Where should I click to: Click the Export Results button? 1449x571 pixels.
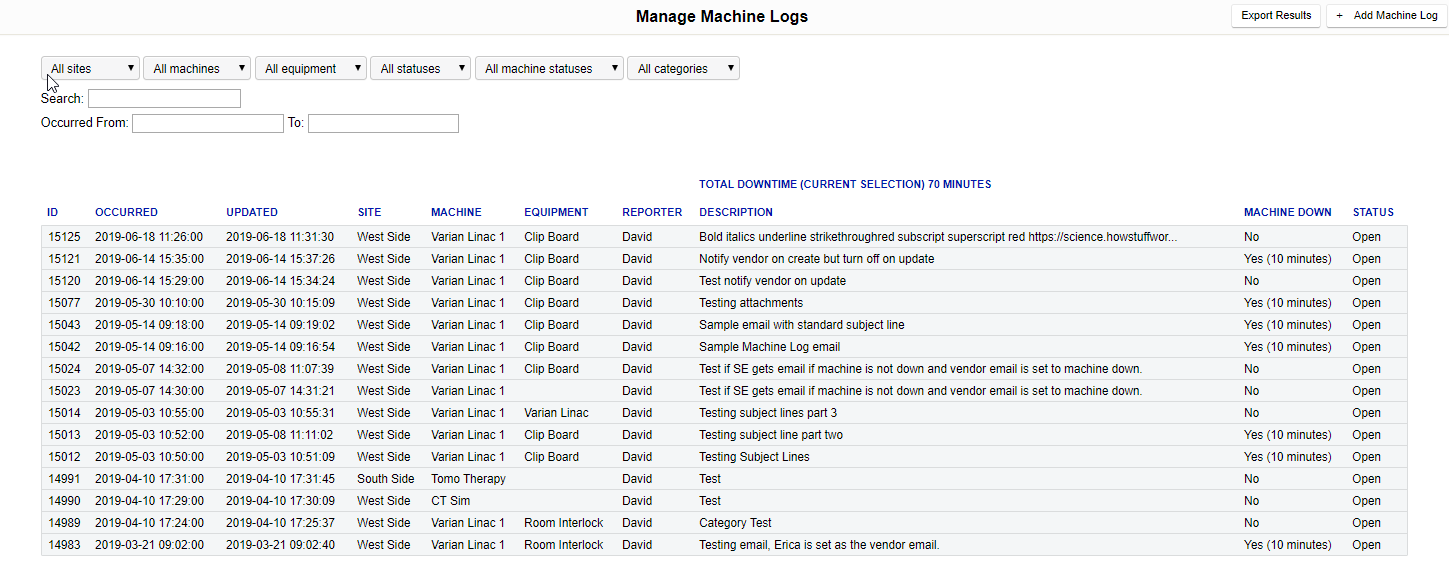pyautogui.click(x=1276, y=16)
